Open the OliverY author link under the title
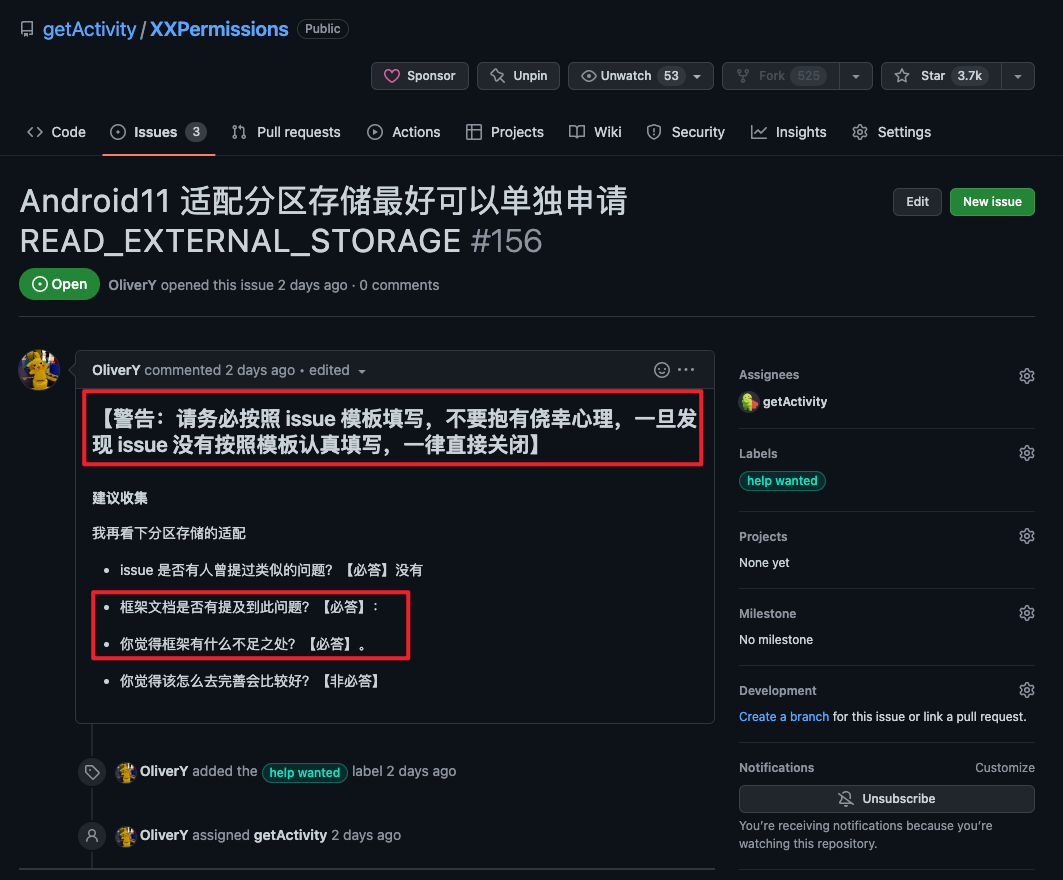1063x880 pixels. click(132, 285)
